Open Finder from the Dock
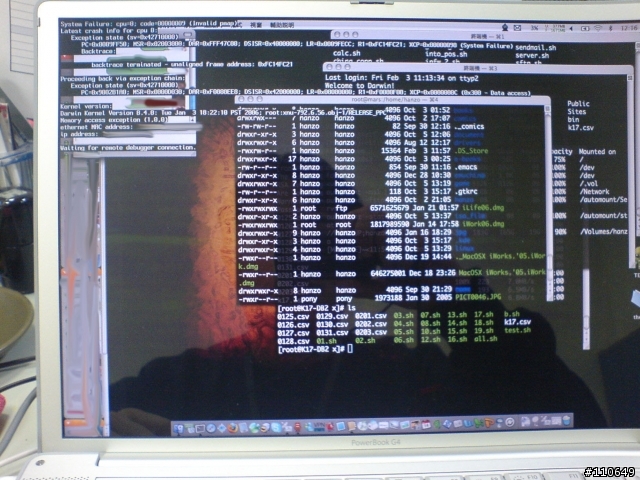This screenshot has width=640, height=480. tap(178, 428)
